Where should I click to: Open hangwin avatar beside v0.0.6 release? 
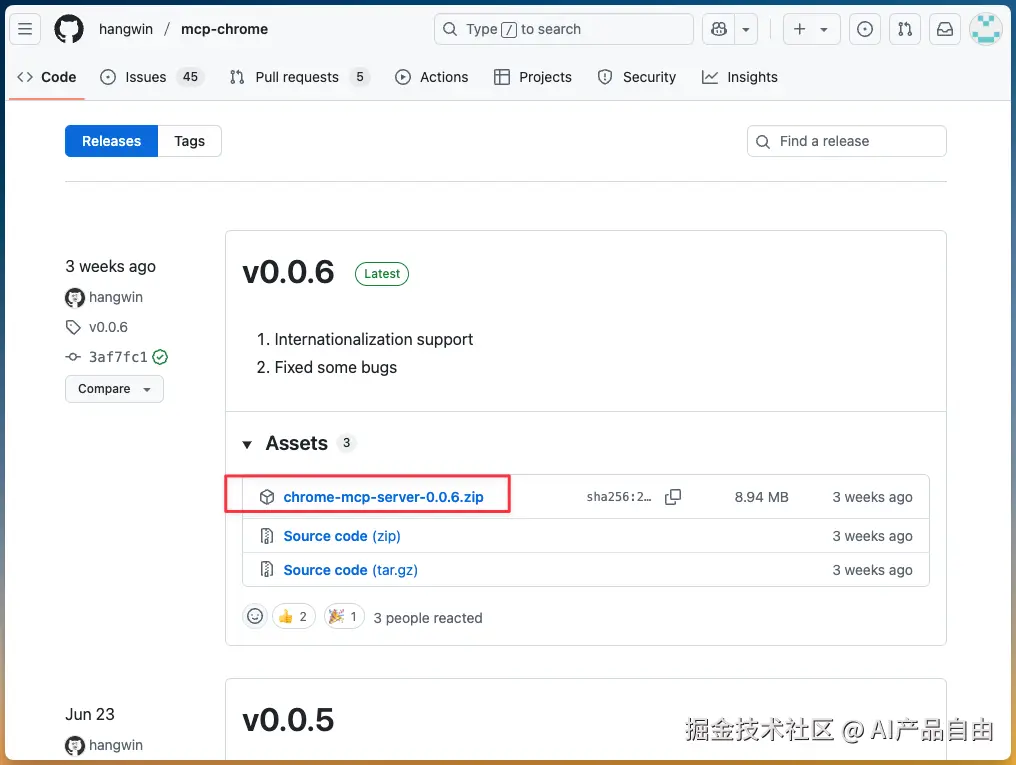click(75, 298)
